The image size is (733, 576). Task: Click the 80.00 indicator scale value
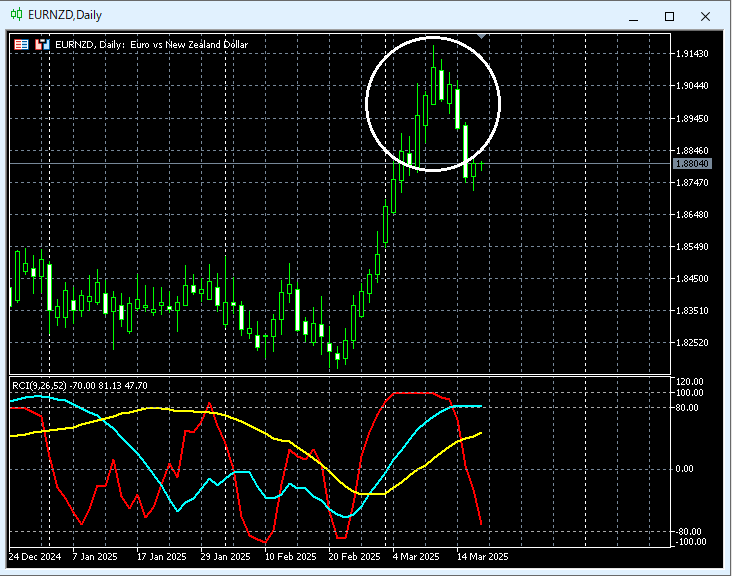tap(687, 408)
